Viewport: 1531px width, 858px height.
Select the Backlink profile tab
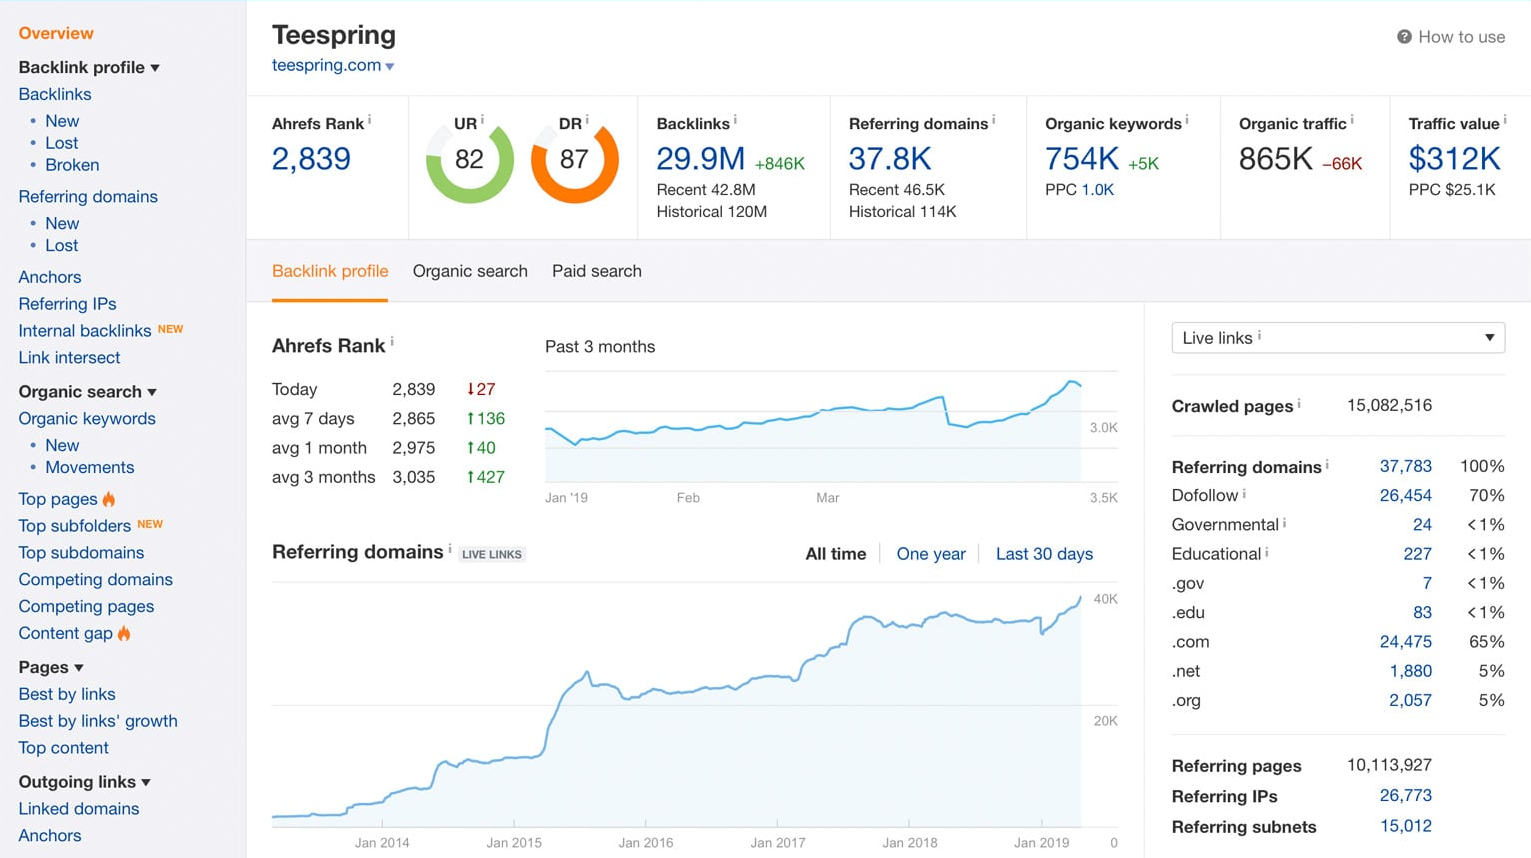point(330,271)
